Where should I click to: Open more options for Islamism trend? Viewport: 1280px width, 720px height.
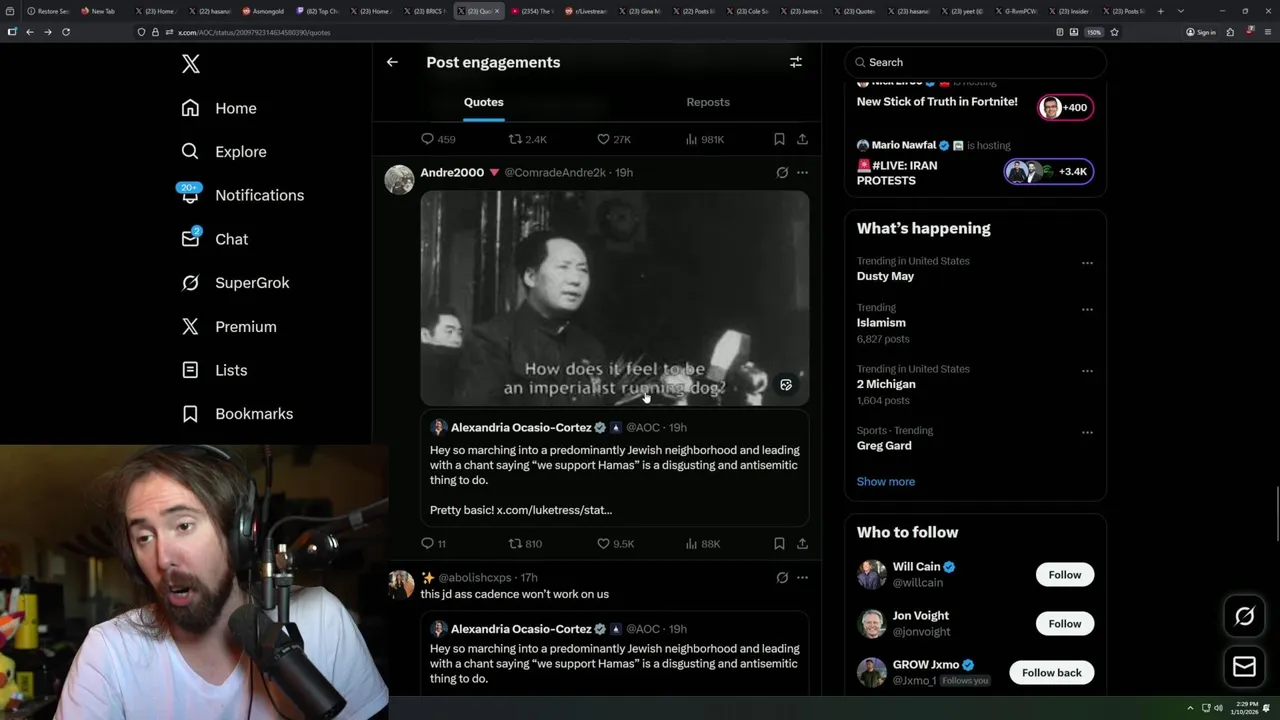point(1087,310)
